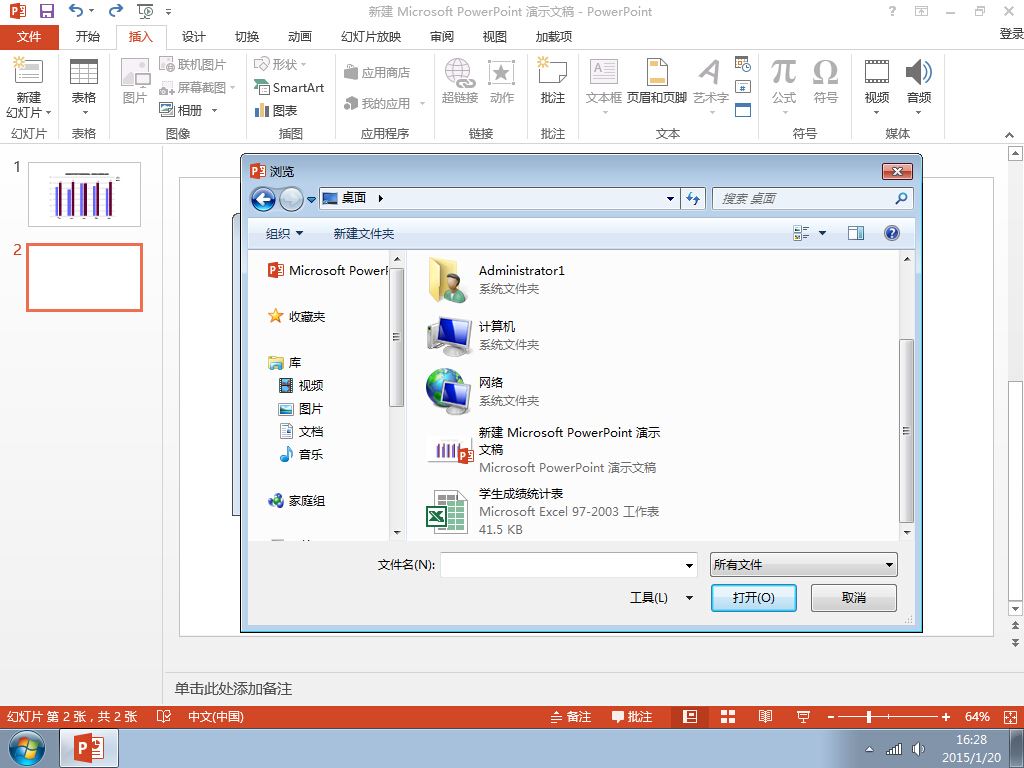The height and width of the screenshot is (768, 1024).
Task: Click the Redo arrow icon
Action: coord(116,10)
